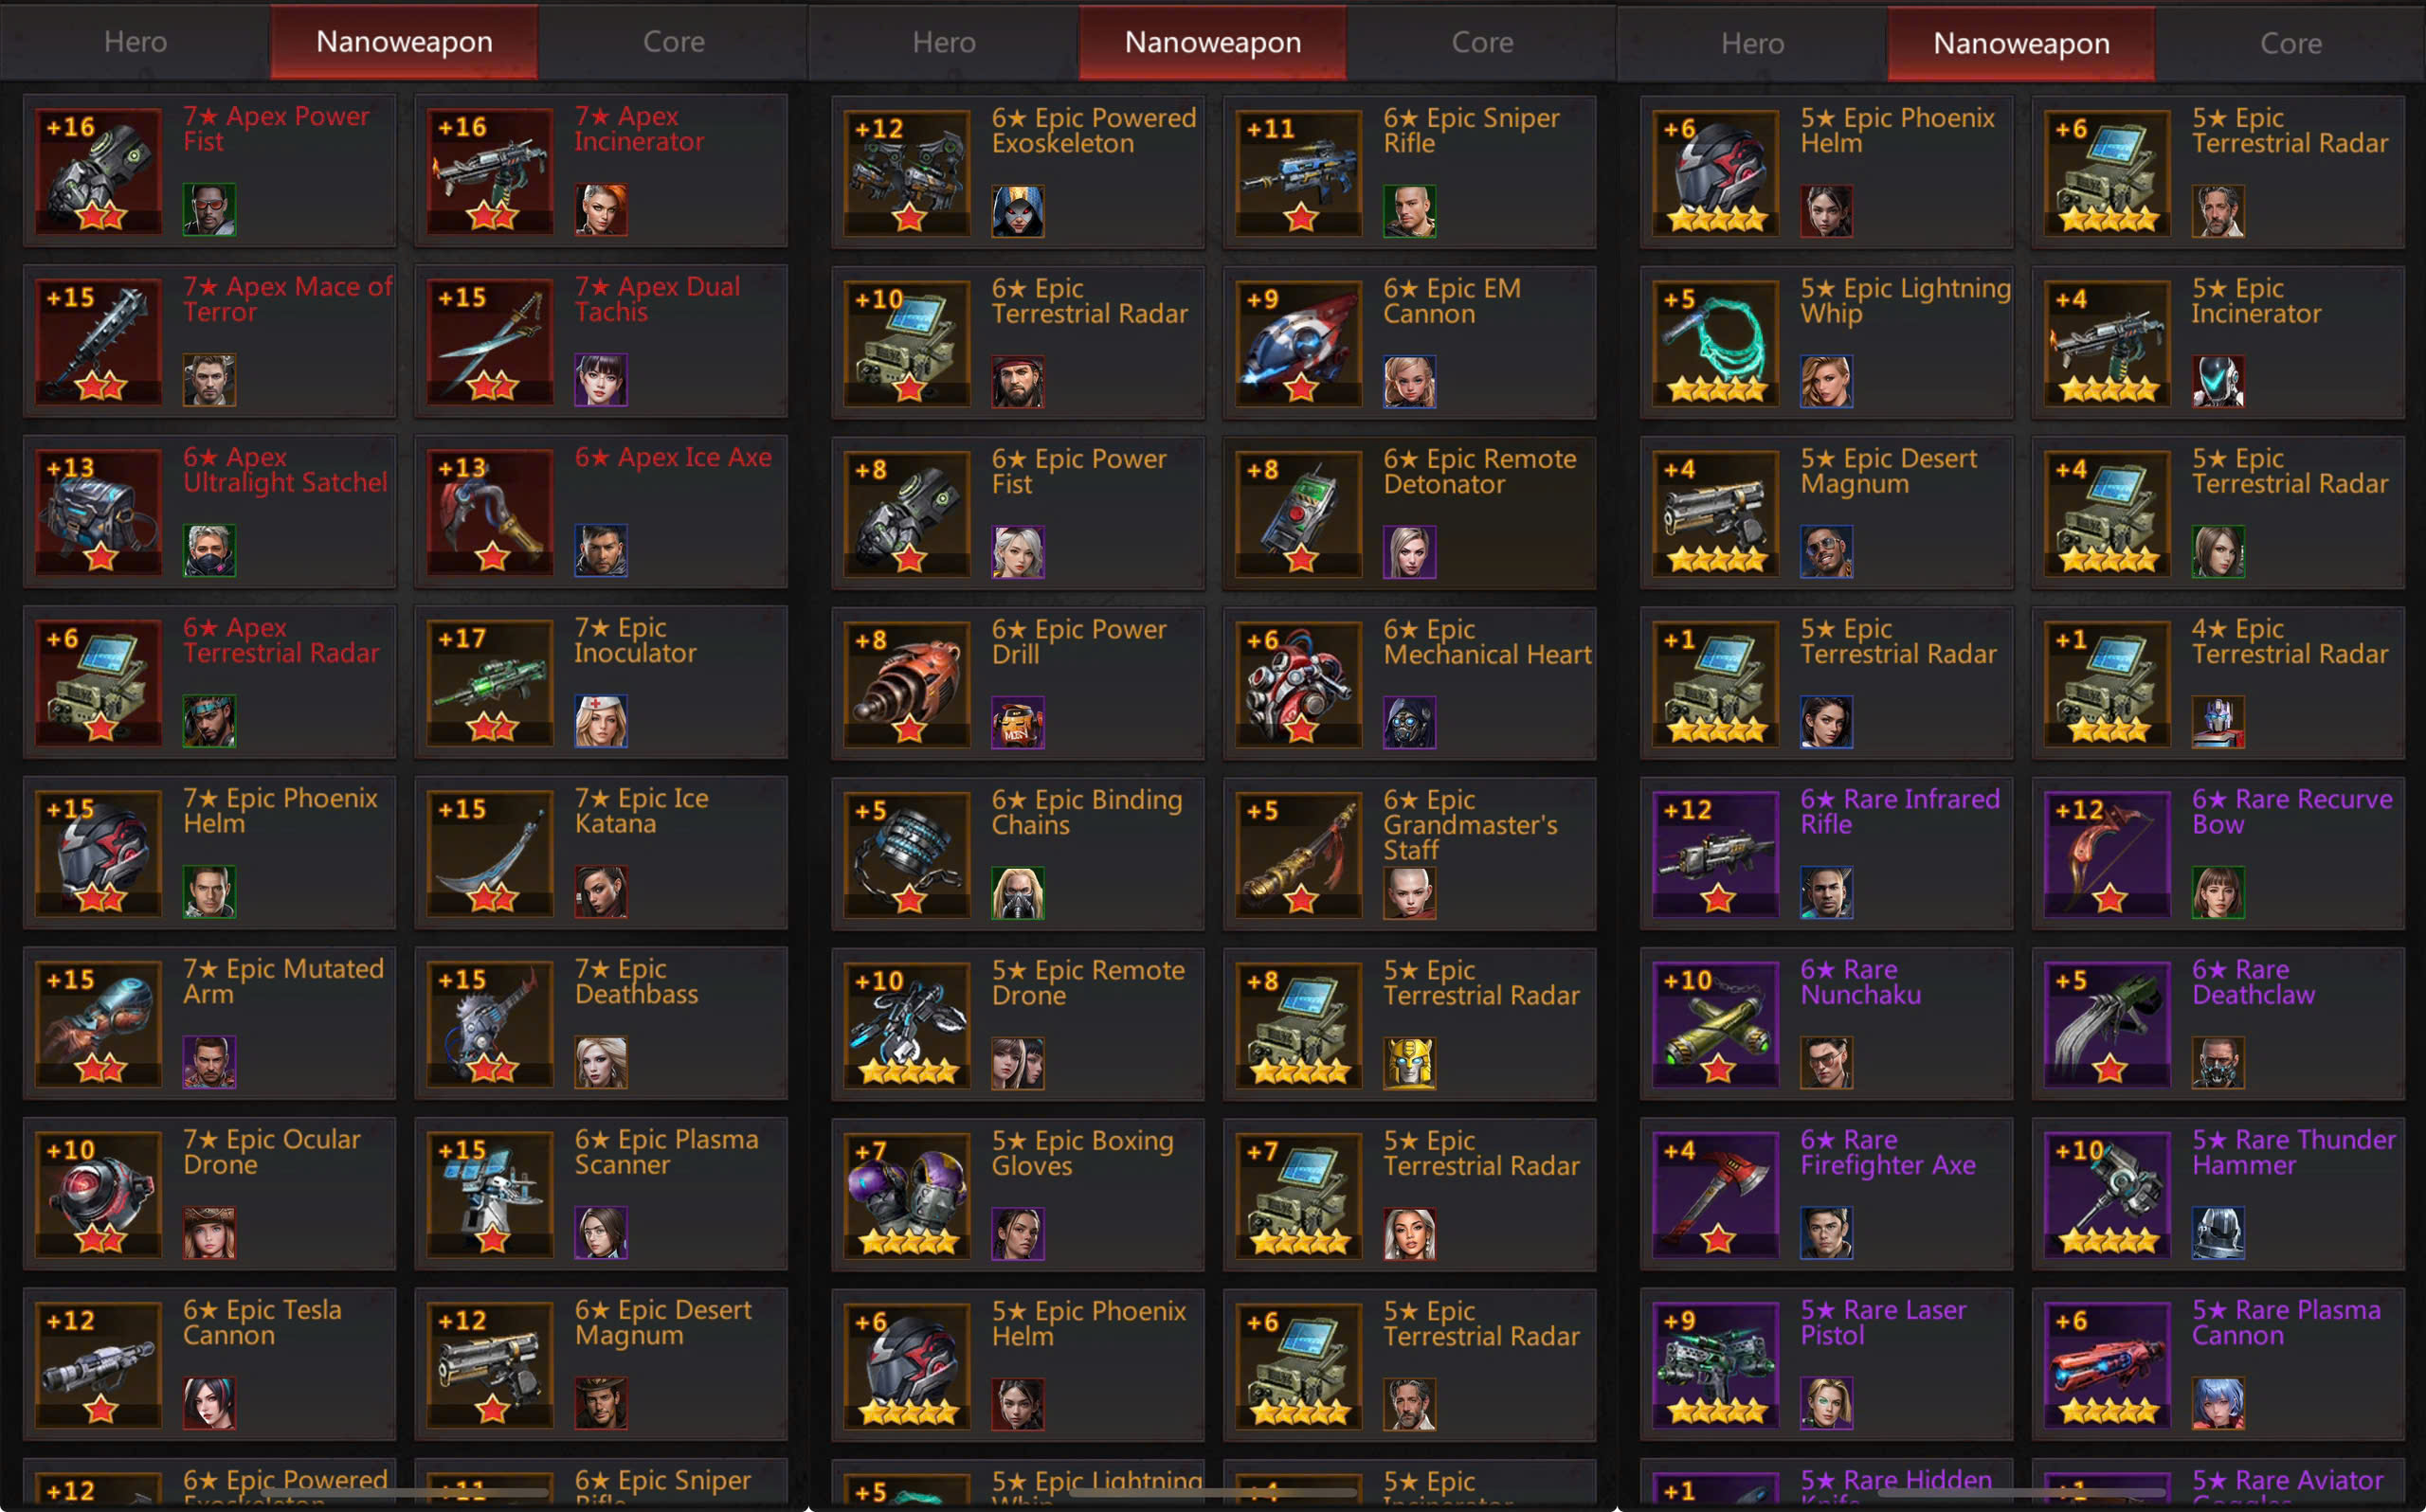Select the 6★ Rare Nunchaku icon
2426x1512 pixels.
[x=1716, y=1024]
